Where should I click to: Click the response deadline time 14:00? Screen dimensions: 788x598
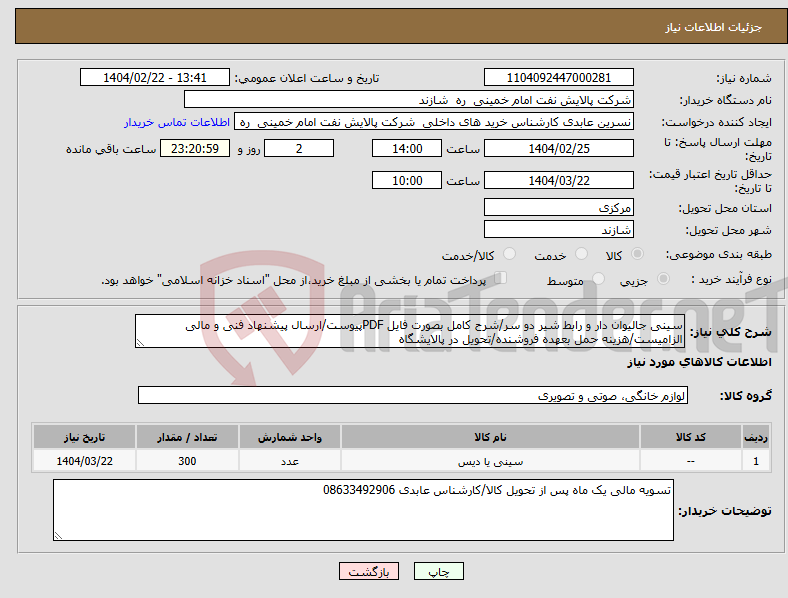[407, 148]
